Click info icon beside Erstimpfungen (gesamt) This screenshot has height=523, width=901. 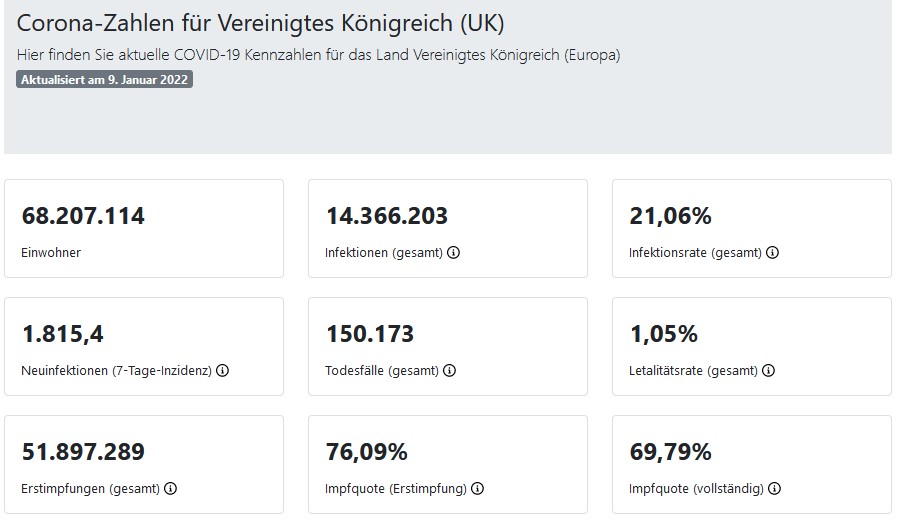coord(170,489)
